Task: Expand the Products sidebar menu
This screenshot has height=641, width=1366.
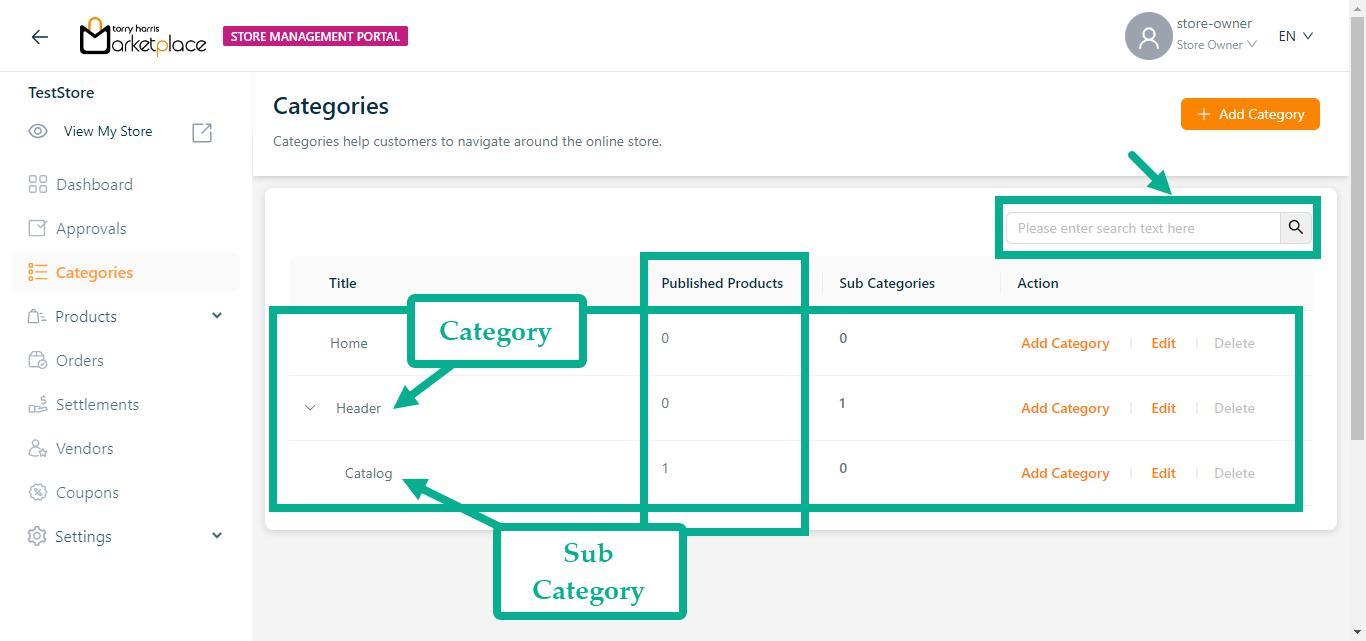Action: (x=217, y=316)
